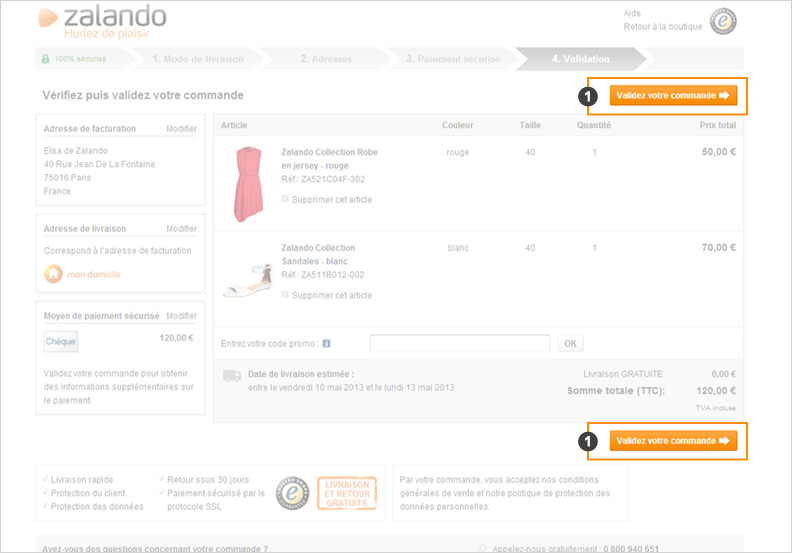Click Livraison GRATUITE label
792x553 pixels.
click(x=624, y=374)
